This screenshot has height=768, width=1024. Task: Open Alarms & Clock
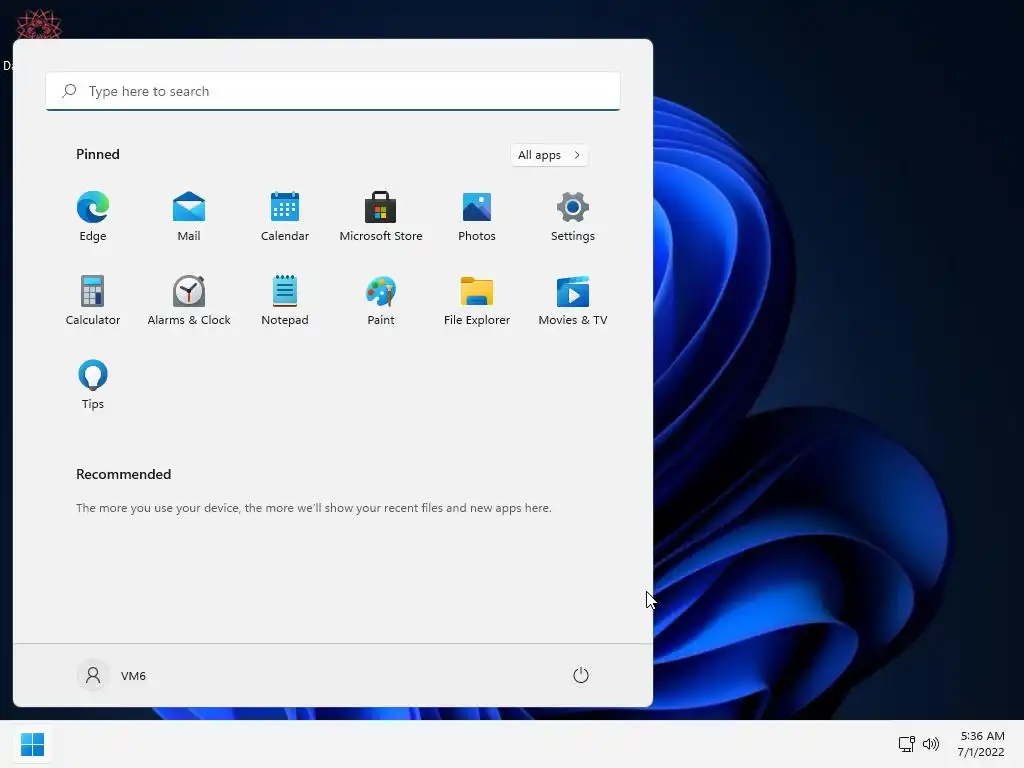(189, 301)
